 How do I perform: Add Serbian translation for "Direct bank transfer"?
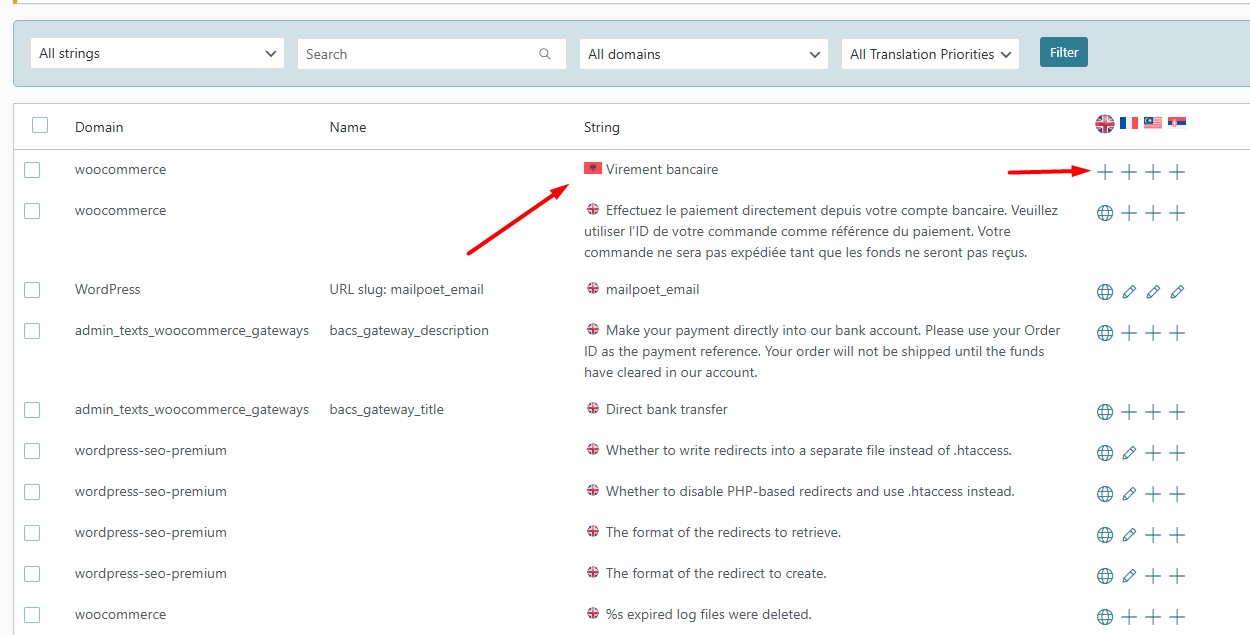1178,411
